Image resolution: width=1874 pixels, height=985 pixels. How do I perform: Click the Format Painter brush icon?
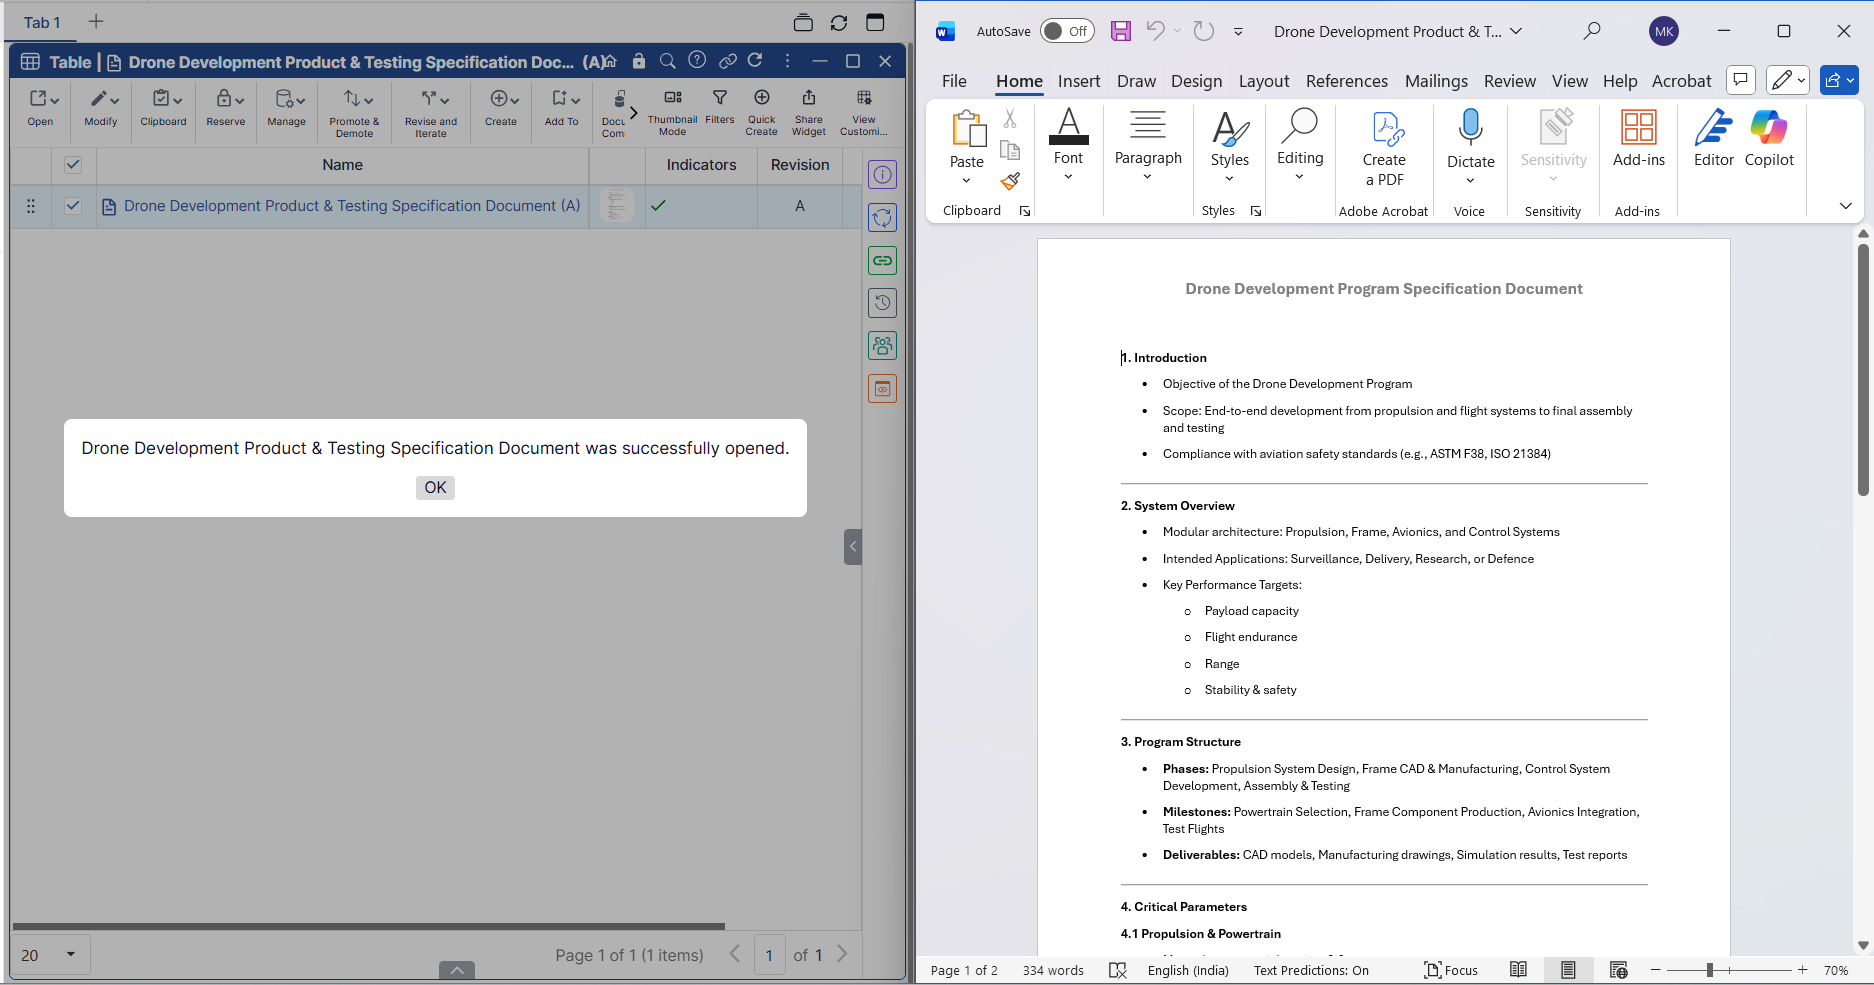tap(1010, 181)
